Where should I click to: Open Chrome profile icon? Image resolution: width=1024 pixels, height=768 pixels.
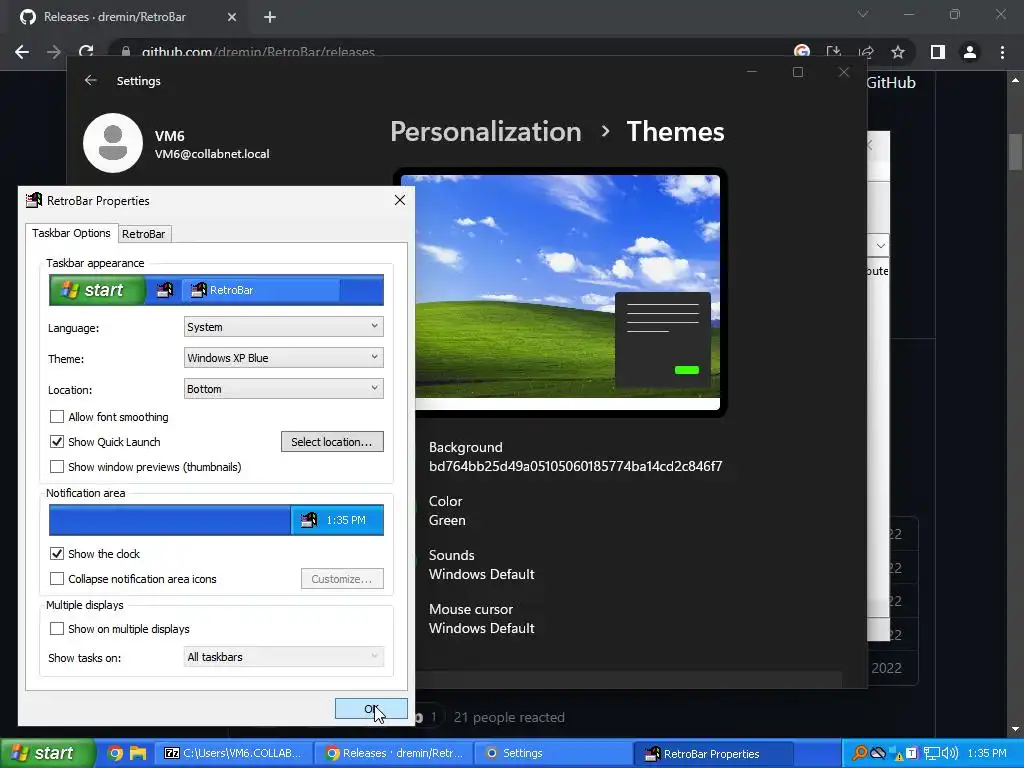pos(970,52)
